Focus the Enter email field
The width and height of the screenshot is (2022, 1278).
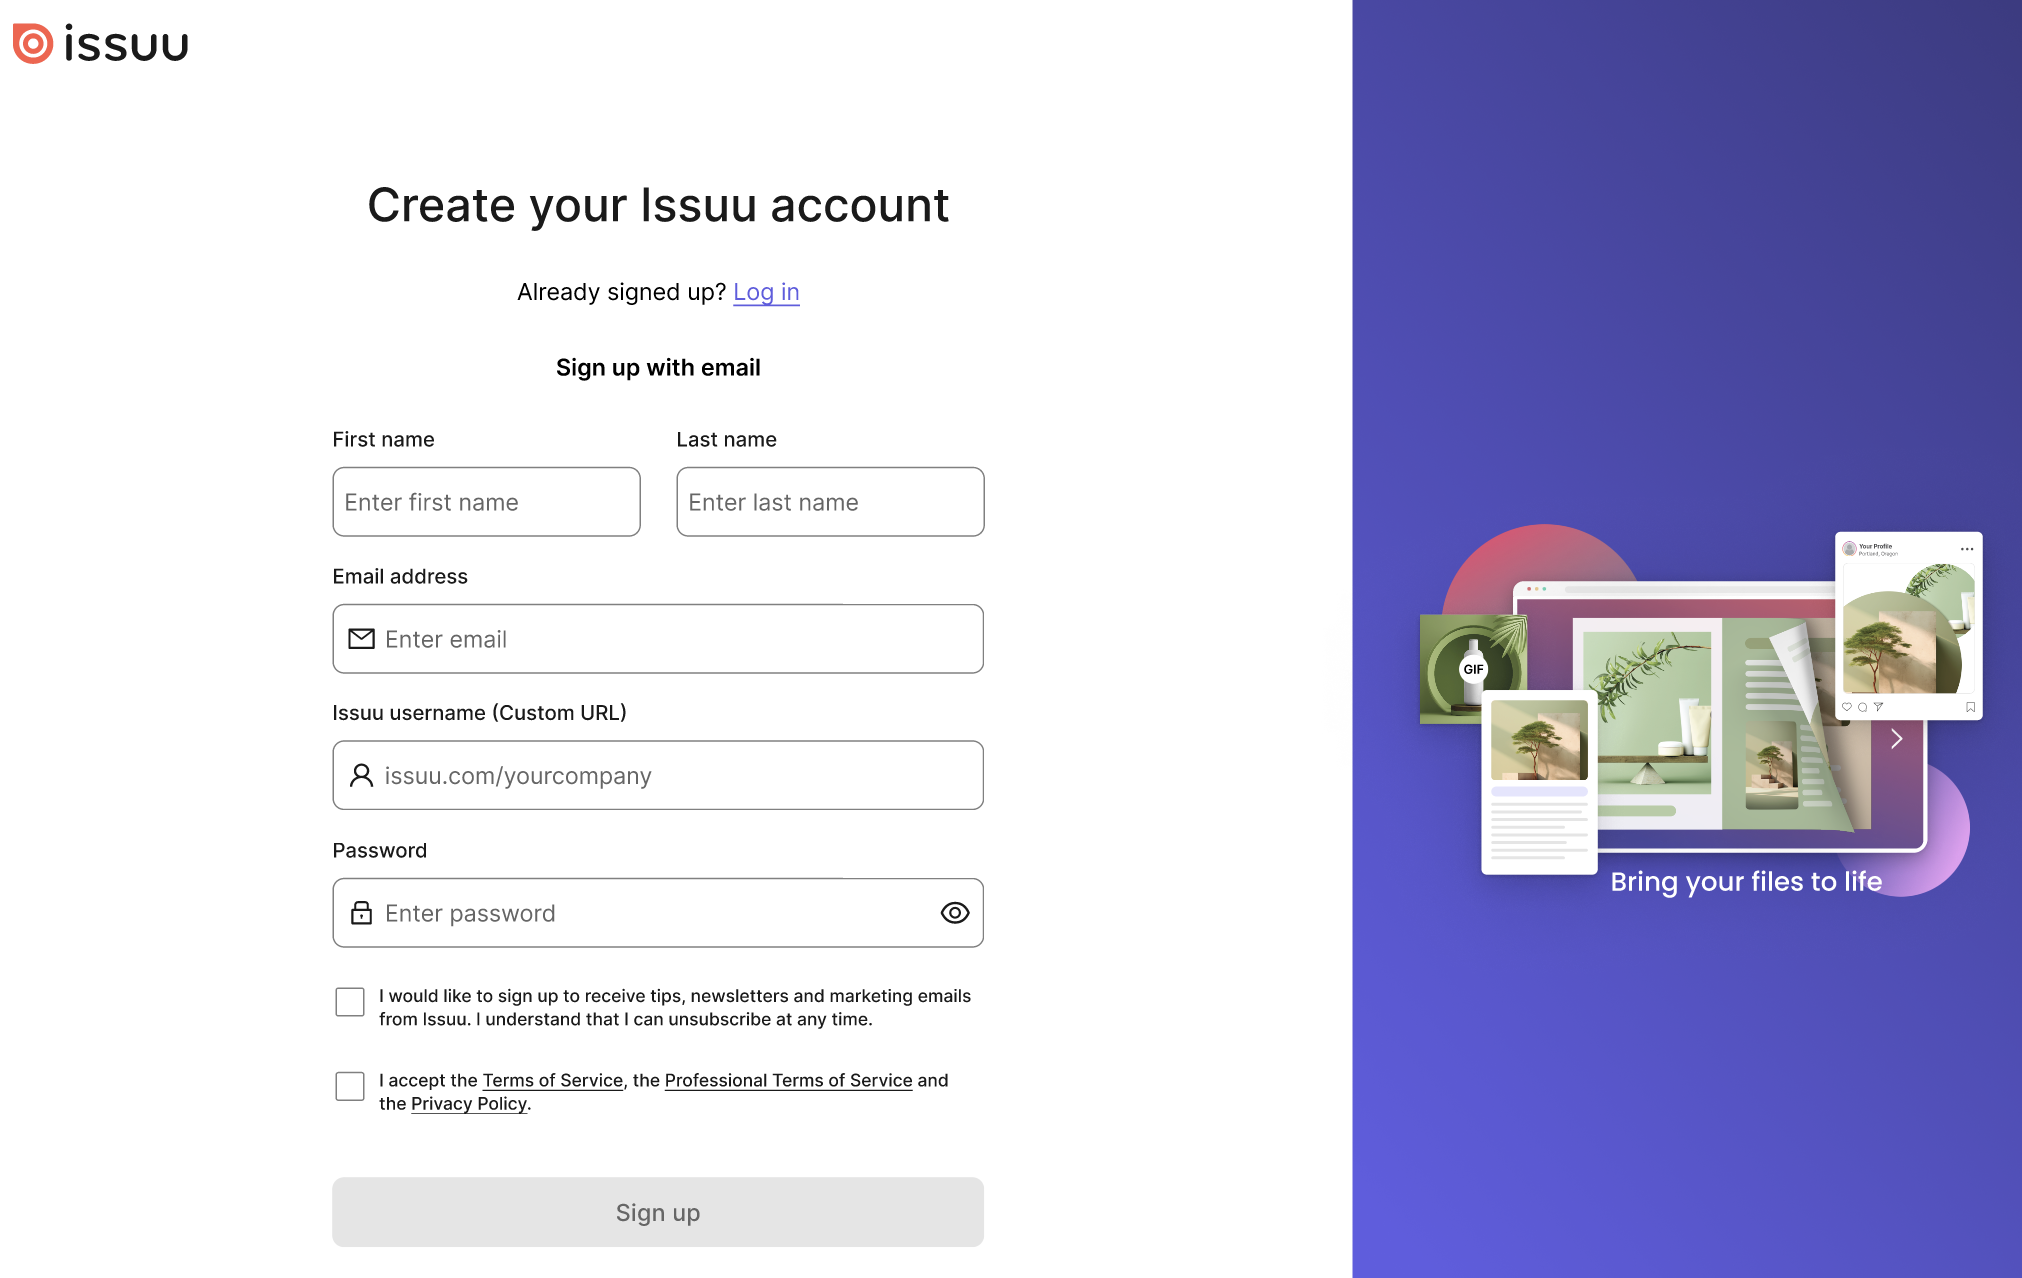click(658, 639)
